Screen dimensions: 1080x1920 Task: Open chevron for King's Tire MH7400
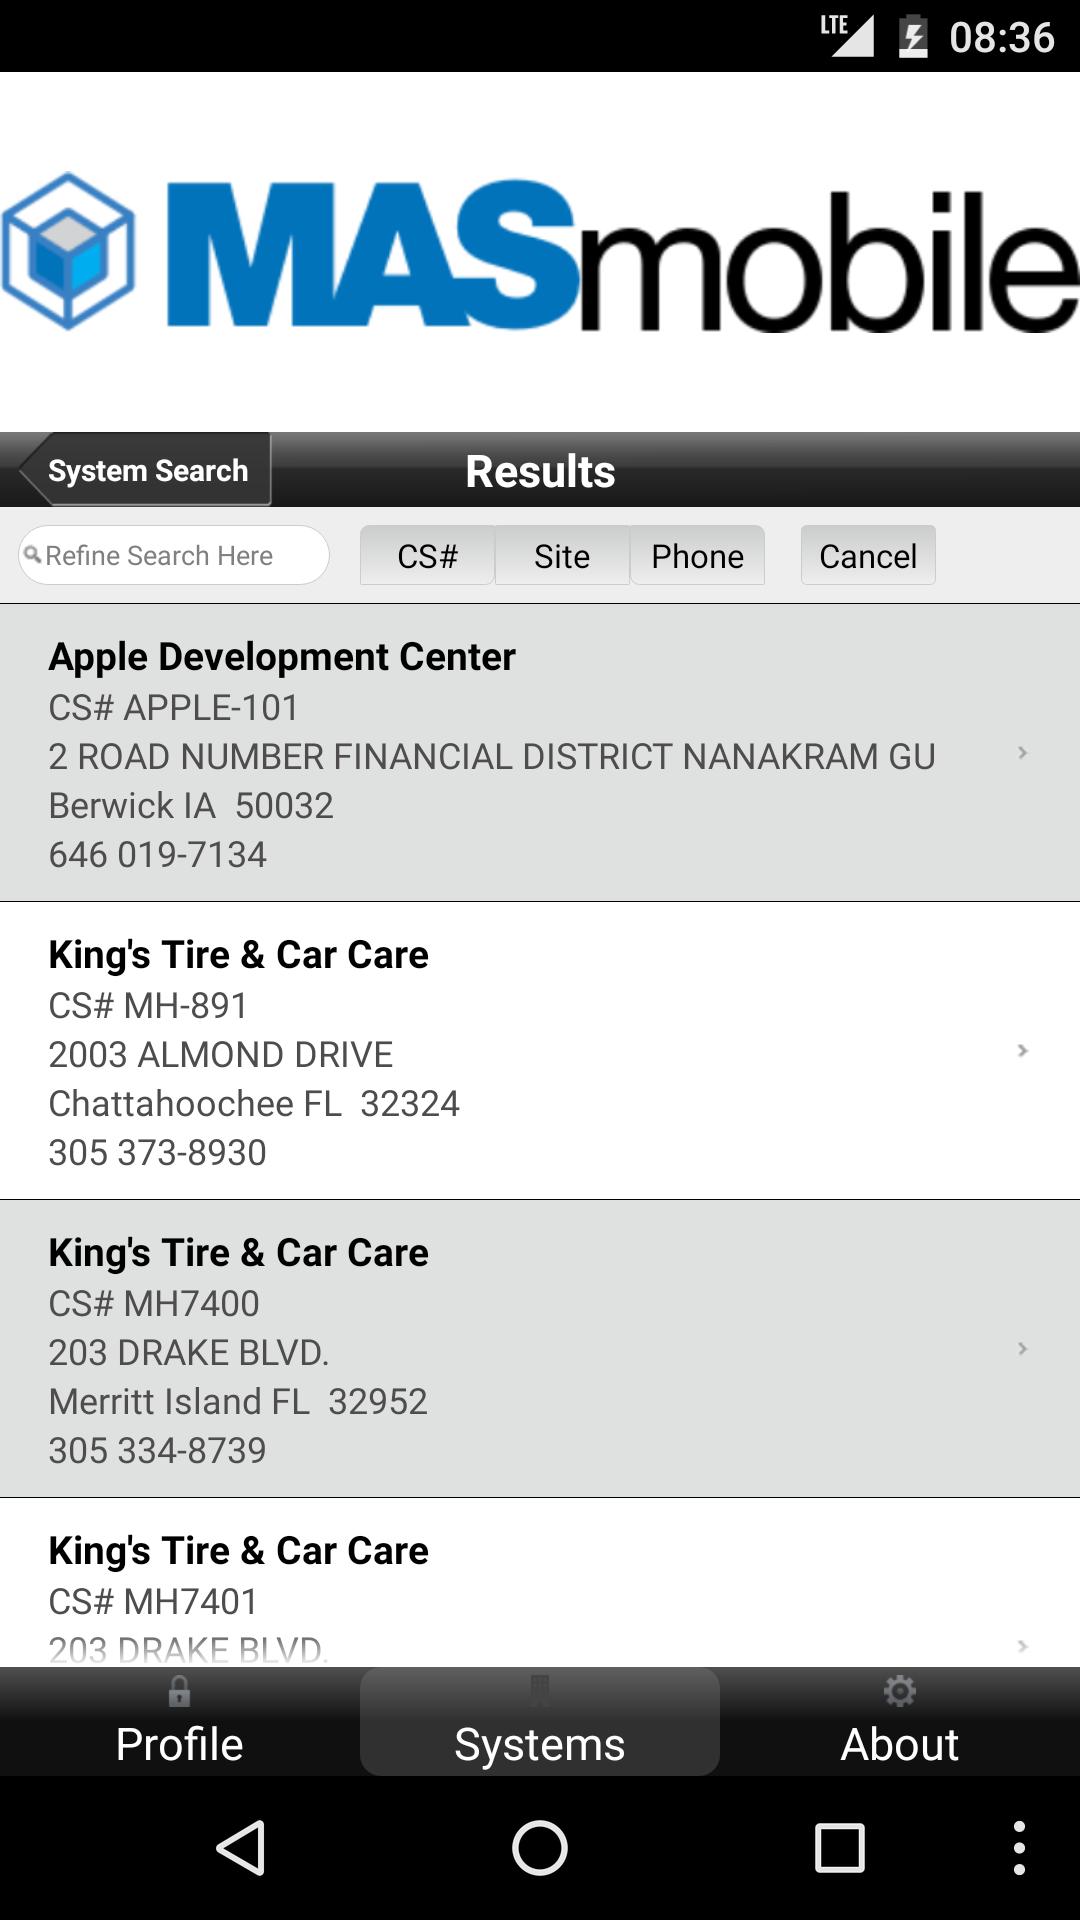1022,1349
